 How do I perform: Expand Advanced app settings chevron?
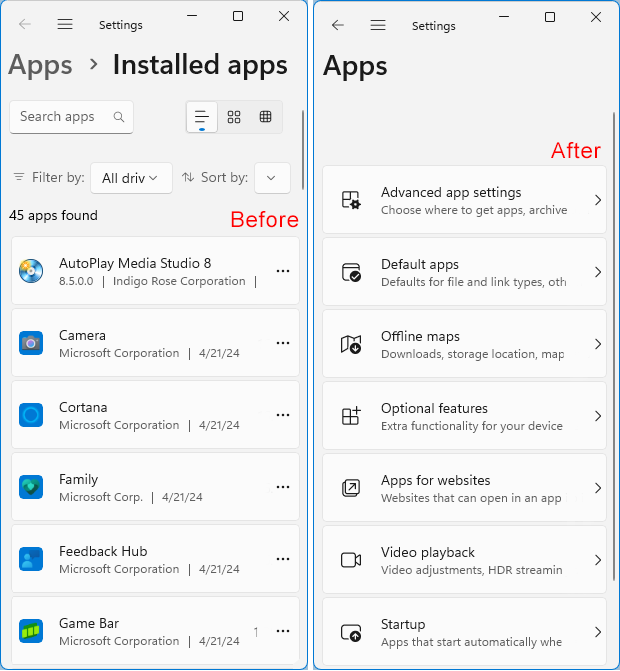point(597,200)
